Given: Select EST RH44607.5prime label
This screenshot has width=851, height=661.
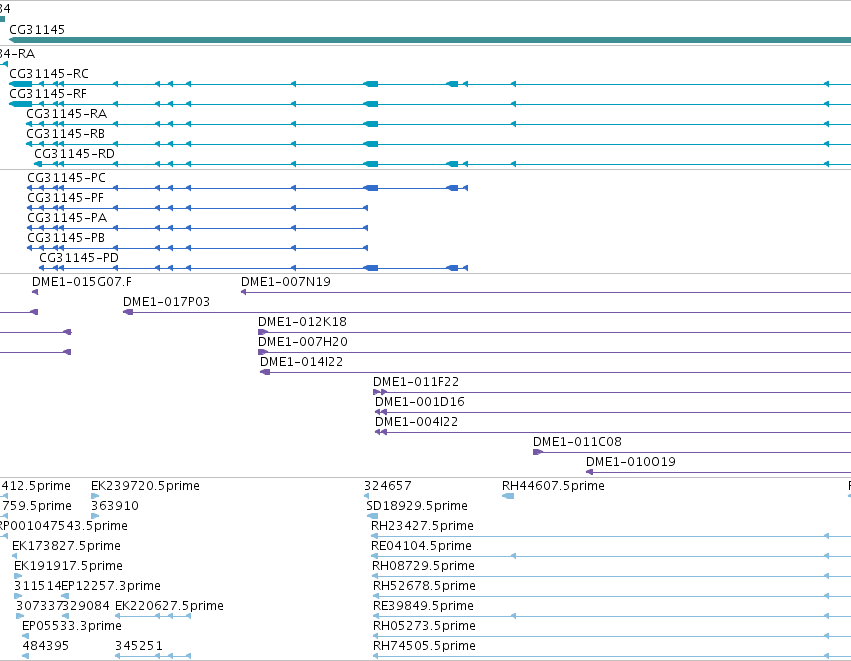Looking at the screenshot, I should point(553,486).
